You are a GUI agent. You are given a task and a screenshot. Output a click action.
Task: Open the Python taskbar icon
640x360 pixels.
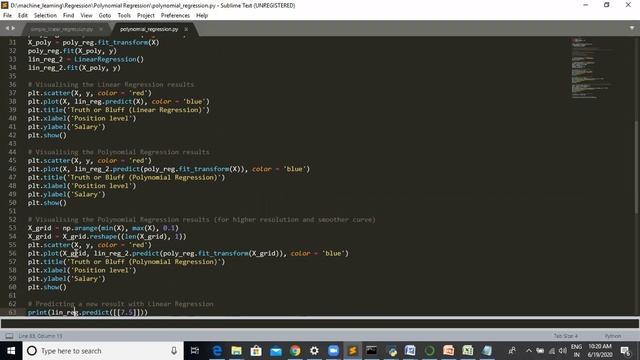coord(393,351)
